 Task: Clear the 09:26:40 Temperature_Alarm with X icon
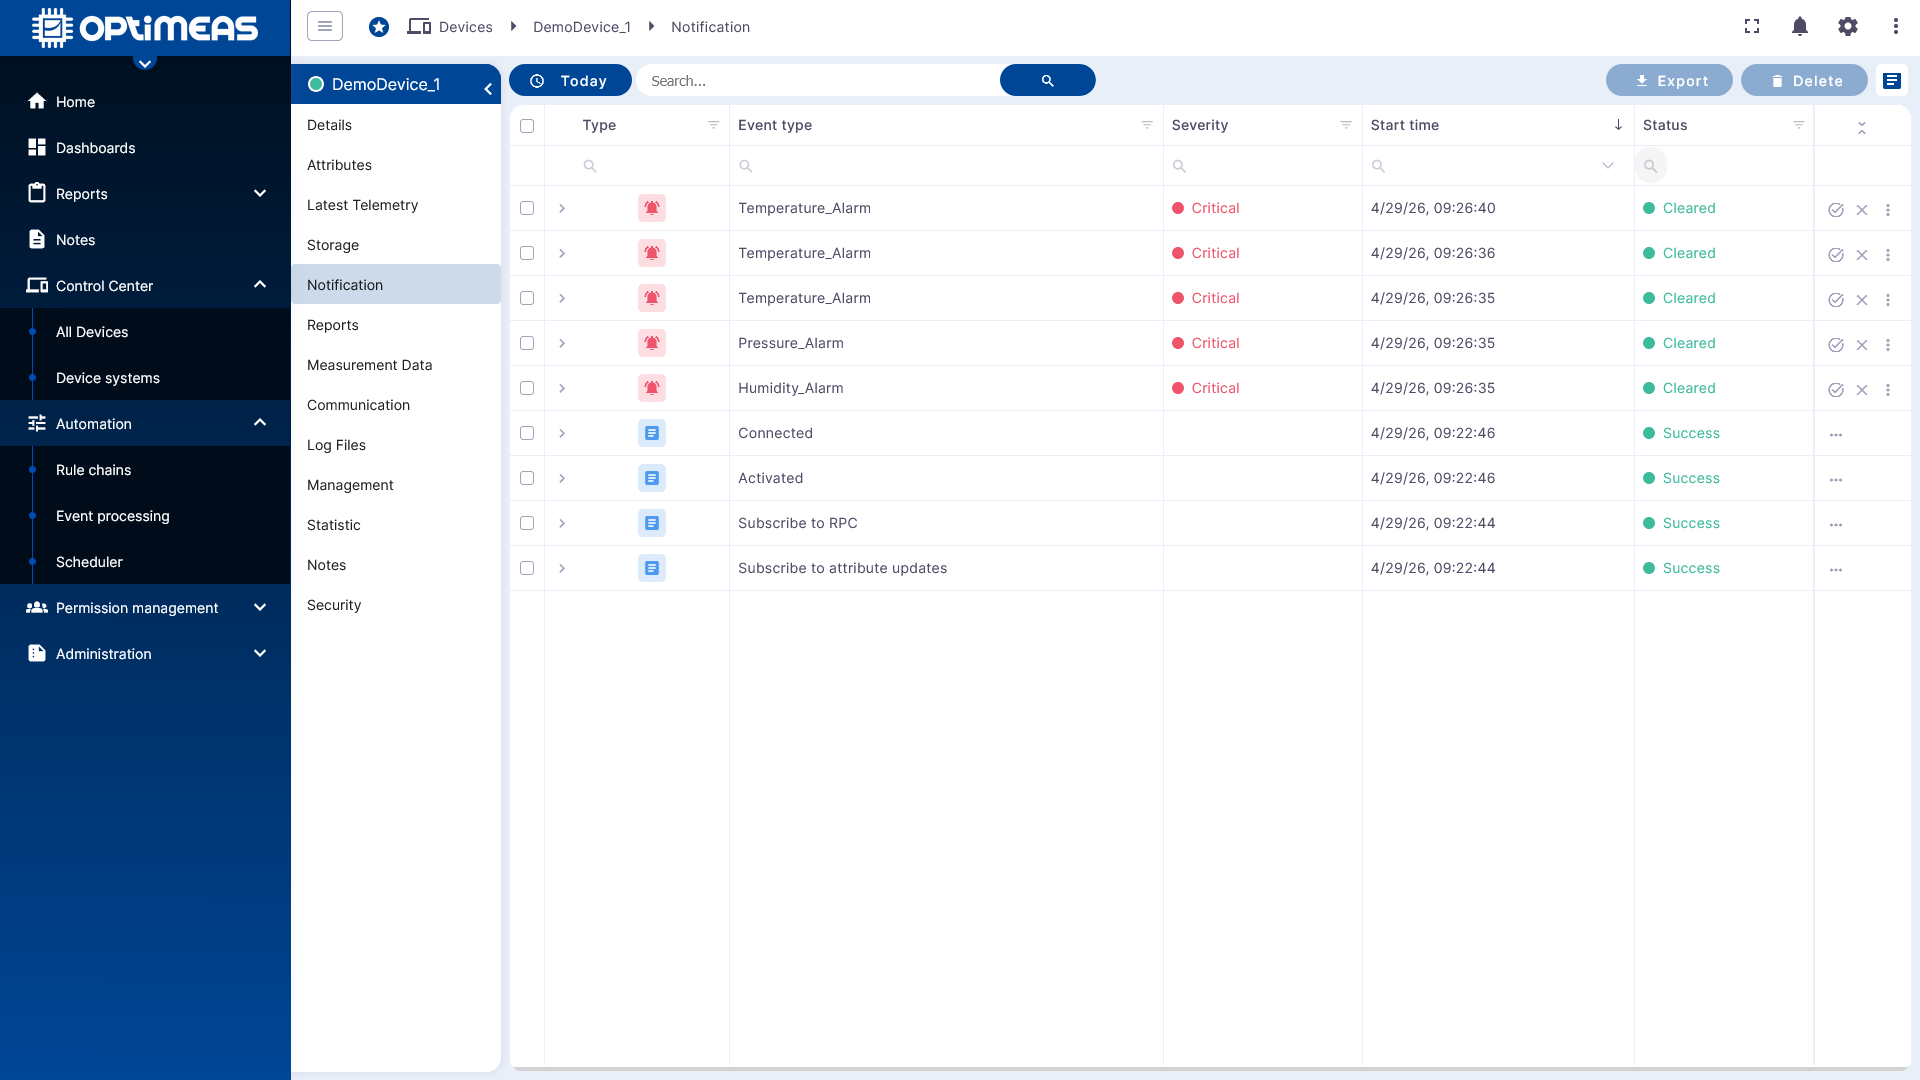[1862, 210]
